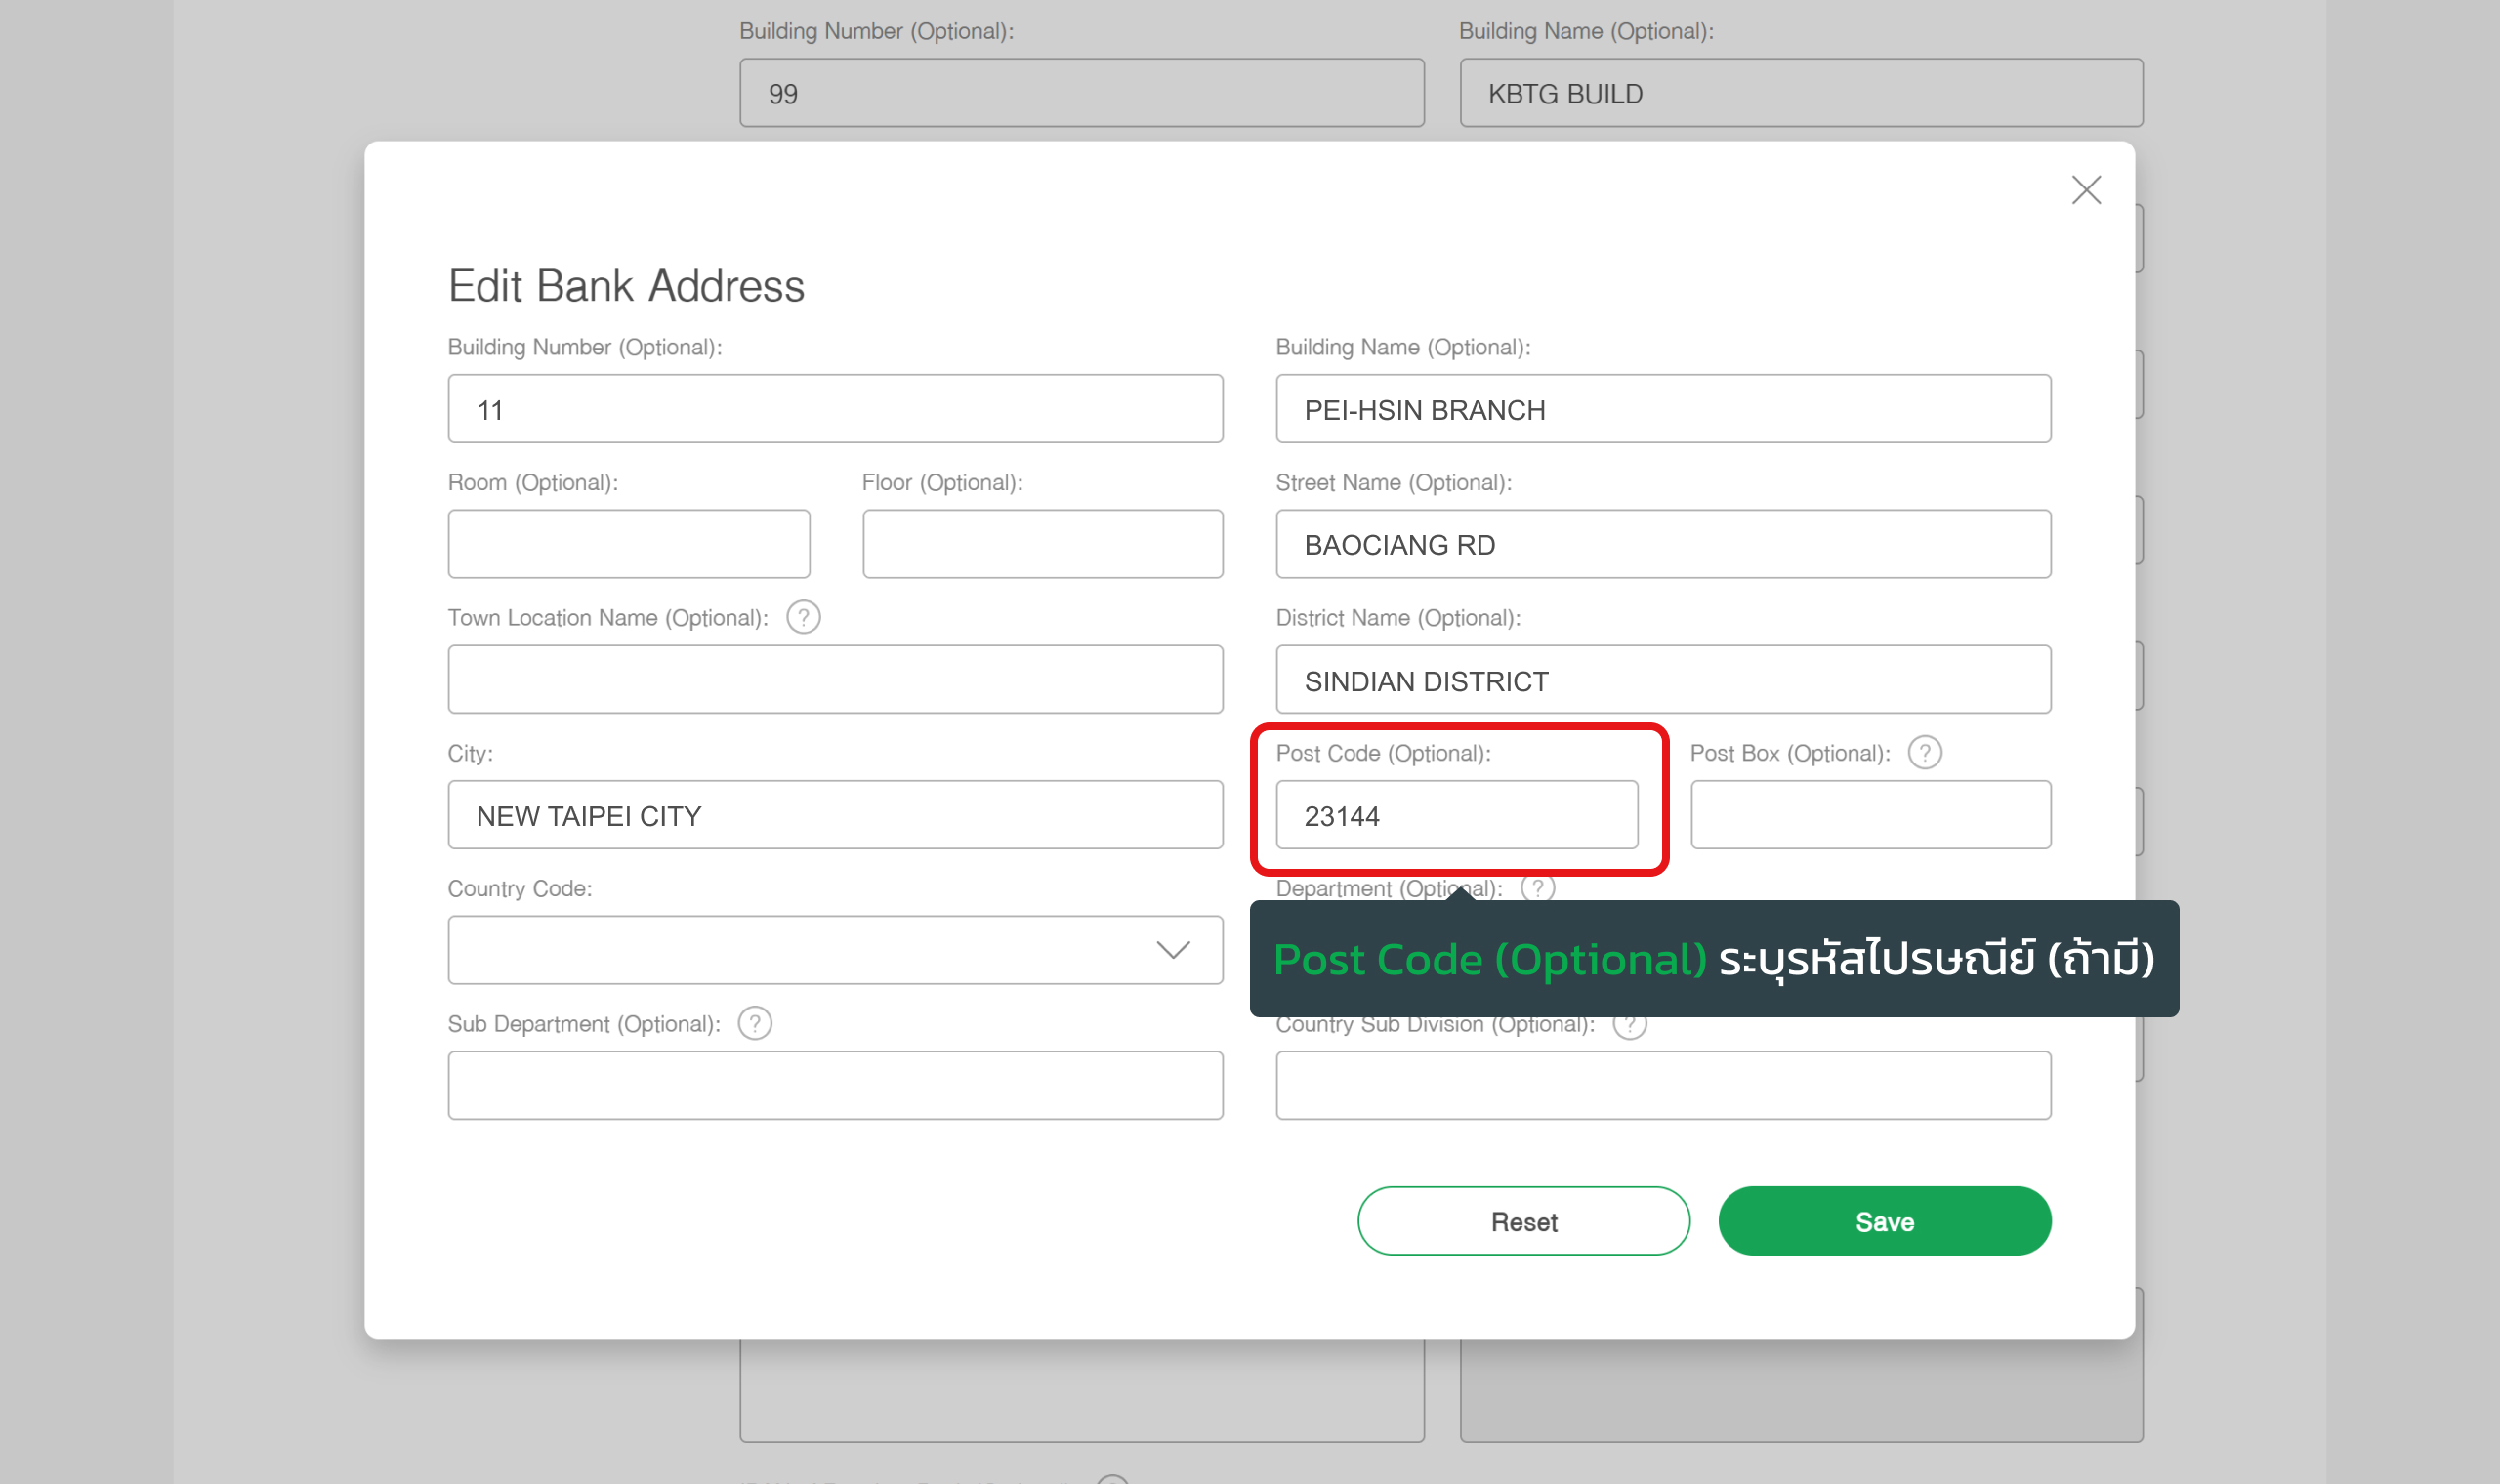Click the Reset button
The height and width of the screenshot is (1484, 2500).
pos(1523,1221)
